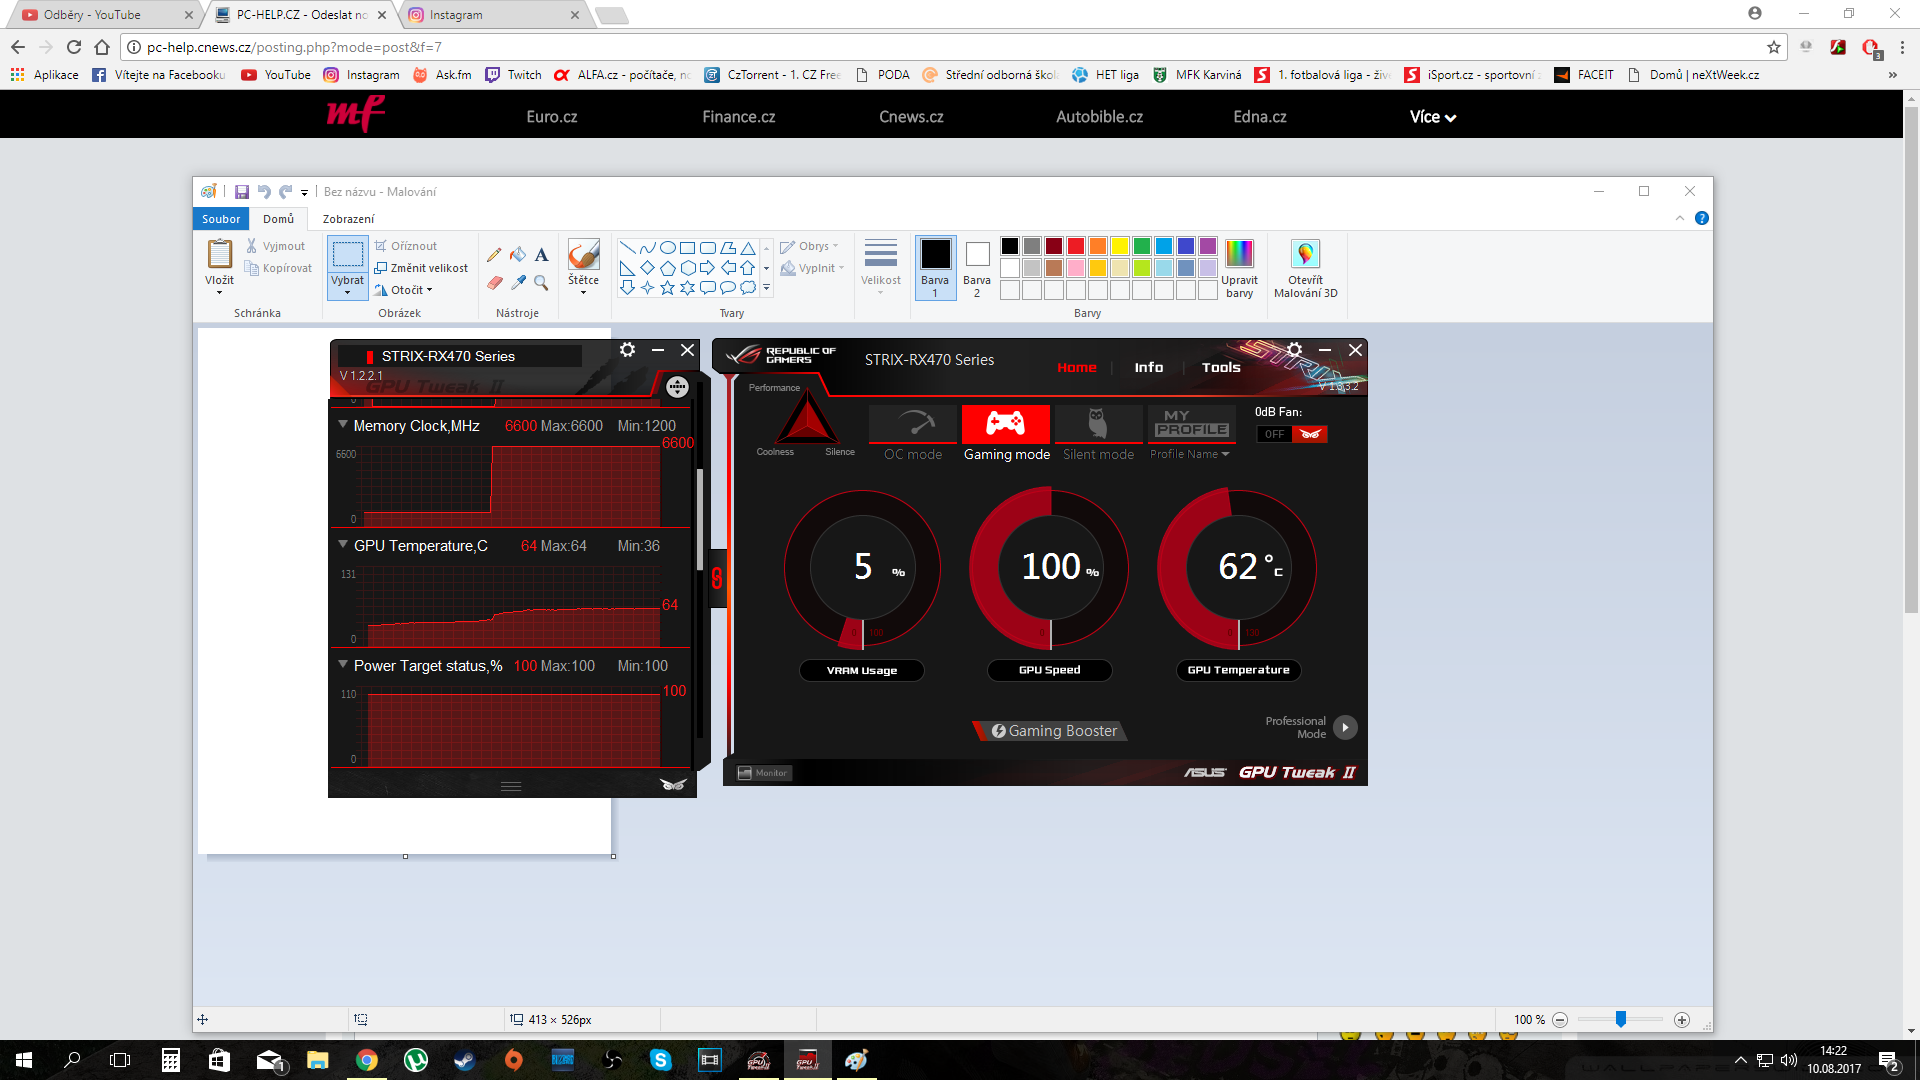Expand the Více menu on the website header
The height and width of the screenshot is (1080, 1920).
(1433, 117)
